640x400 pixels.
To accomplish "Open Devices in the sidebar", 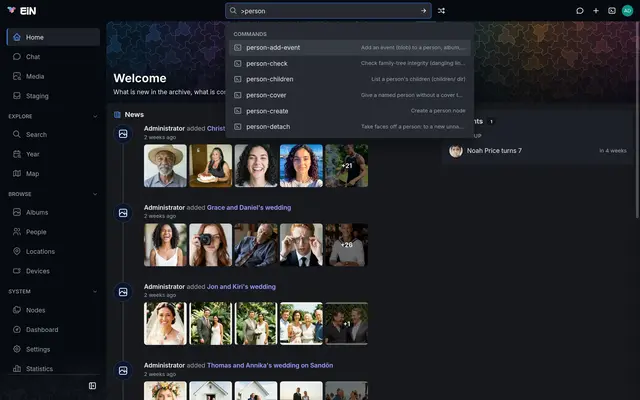I will pyautogui.click(x=53, y=271).
